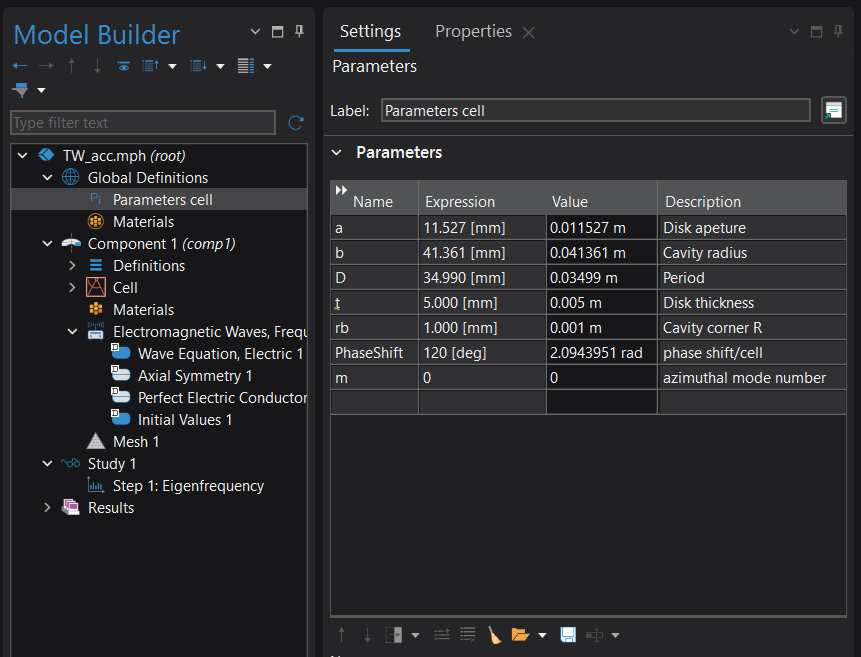Collapse the Study 1 node
Screen dimensions: 861x657
coord(47,464)
